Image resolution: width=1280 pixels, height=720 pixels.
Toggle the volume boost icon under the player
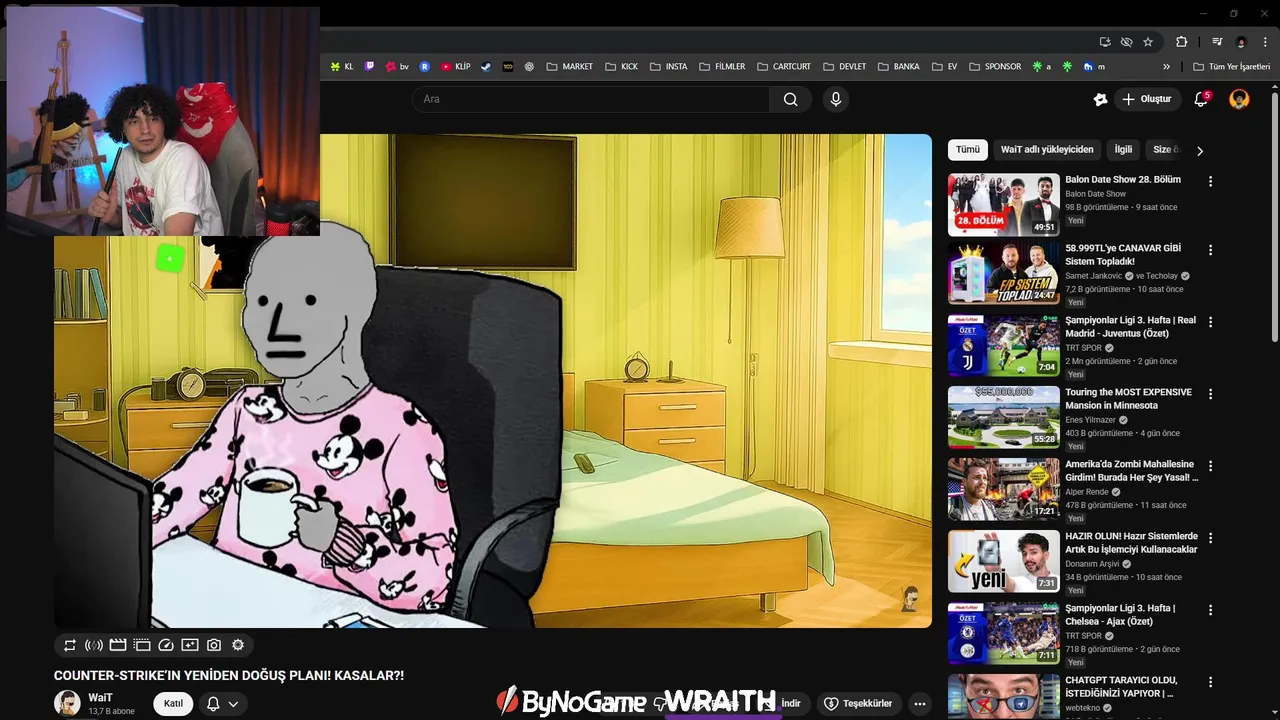click(x=94, y=645)
